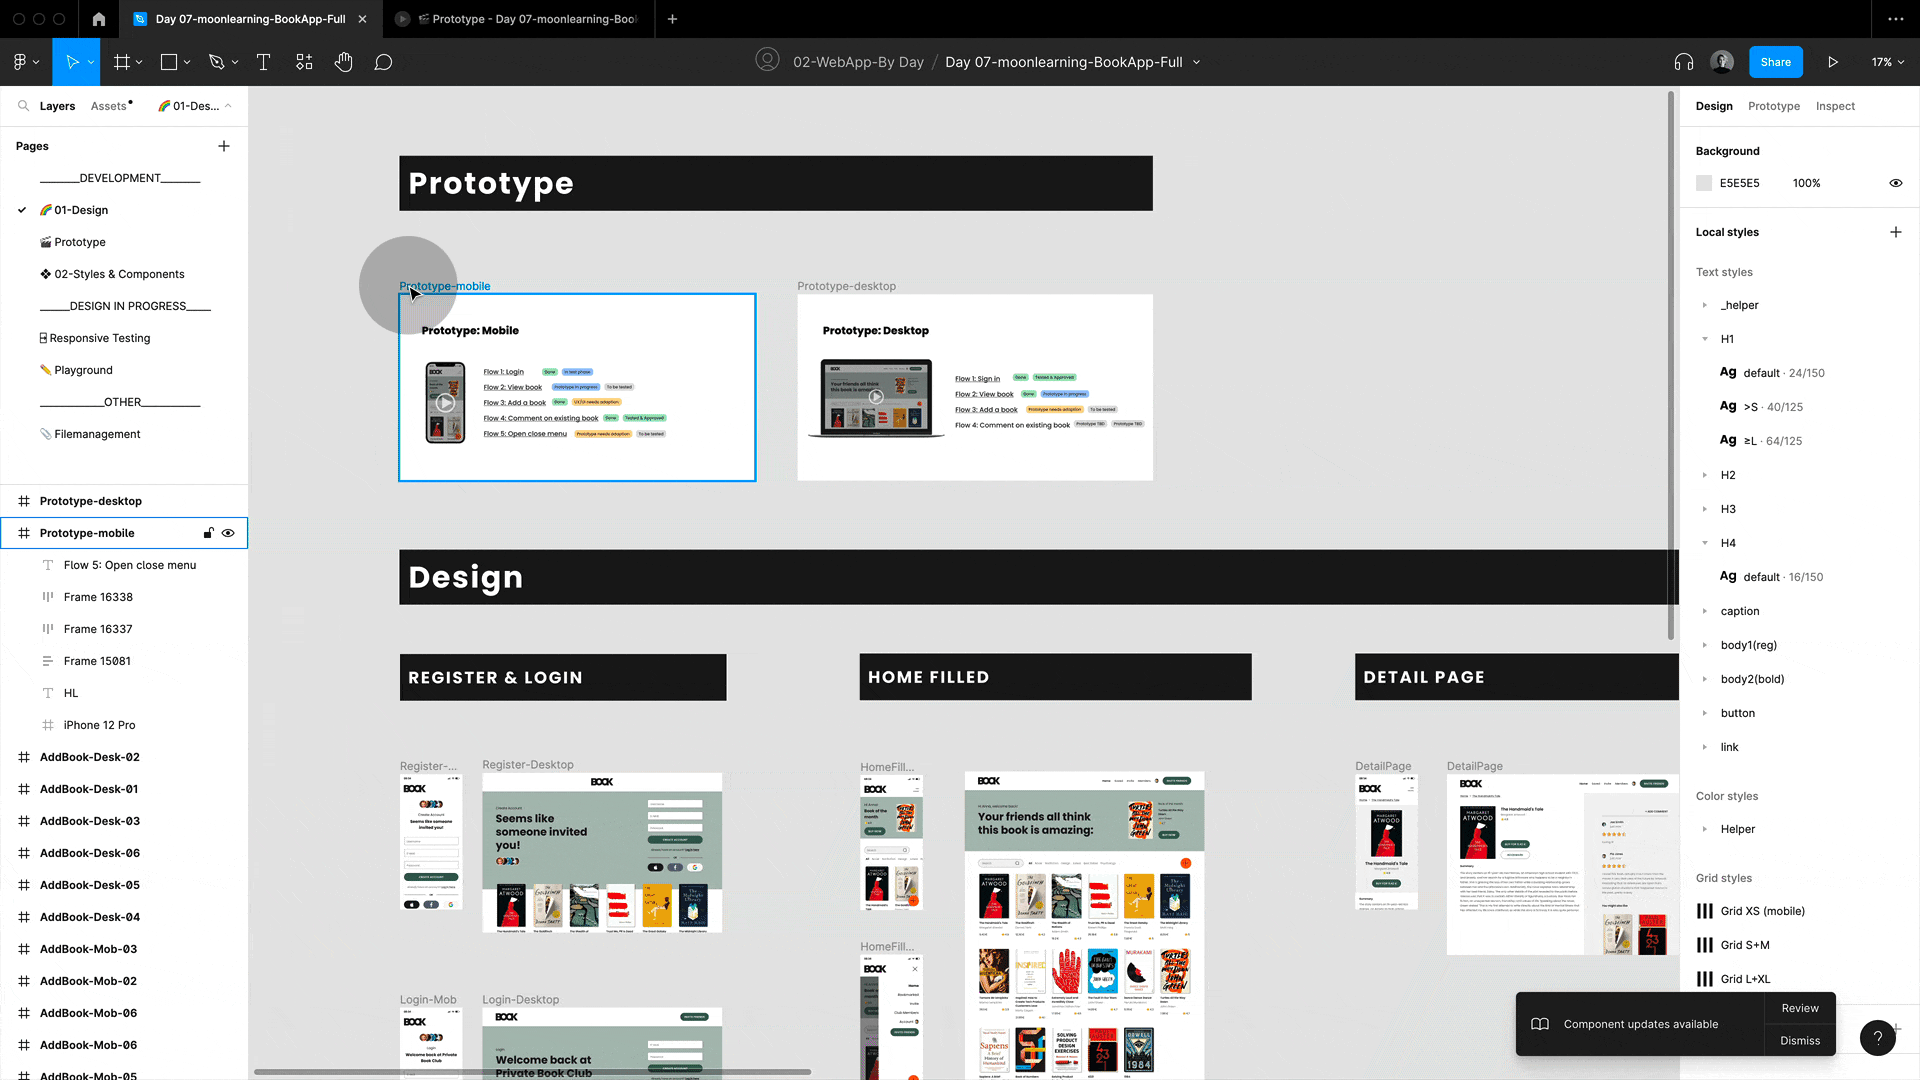This screenshot has height=1080, width=1920.
Task: Toggle lock on Prototype-mobile layer
Action: (208, 533)
